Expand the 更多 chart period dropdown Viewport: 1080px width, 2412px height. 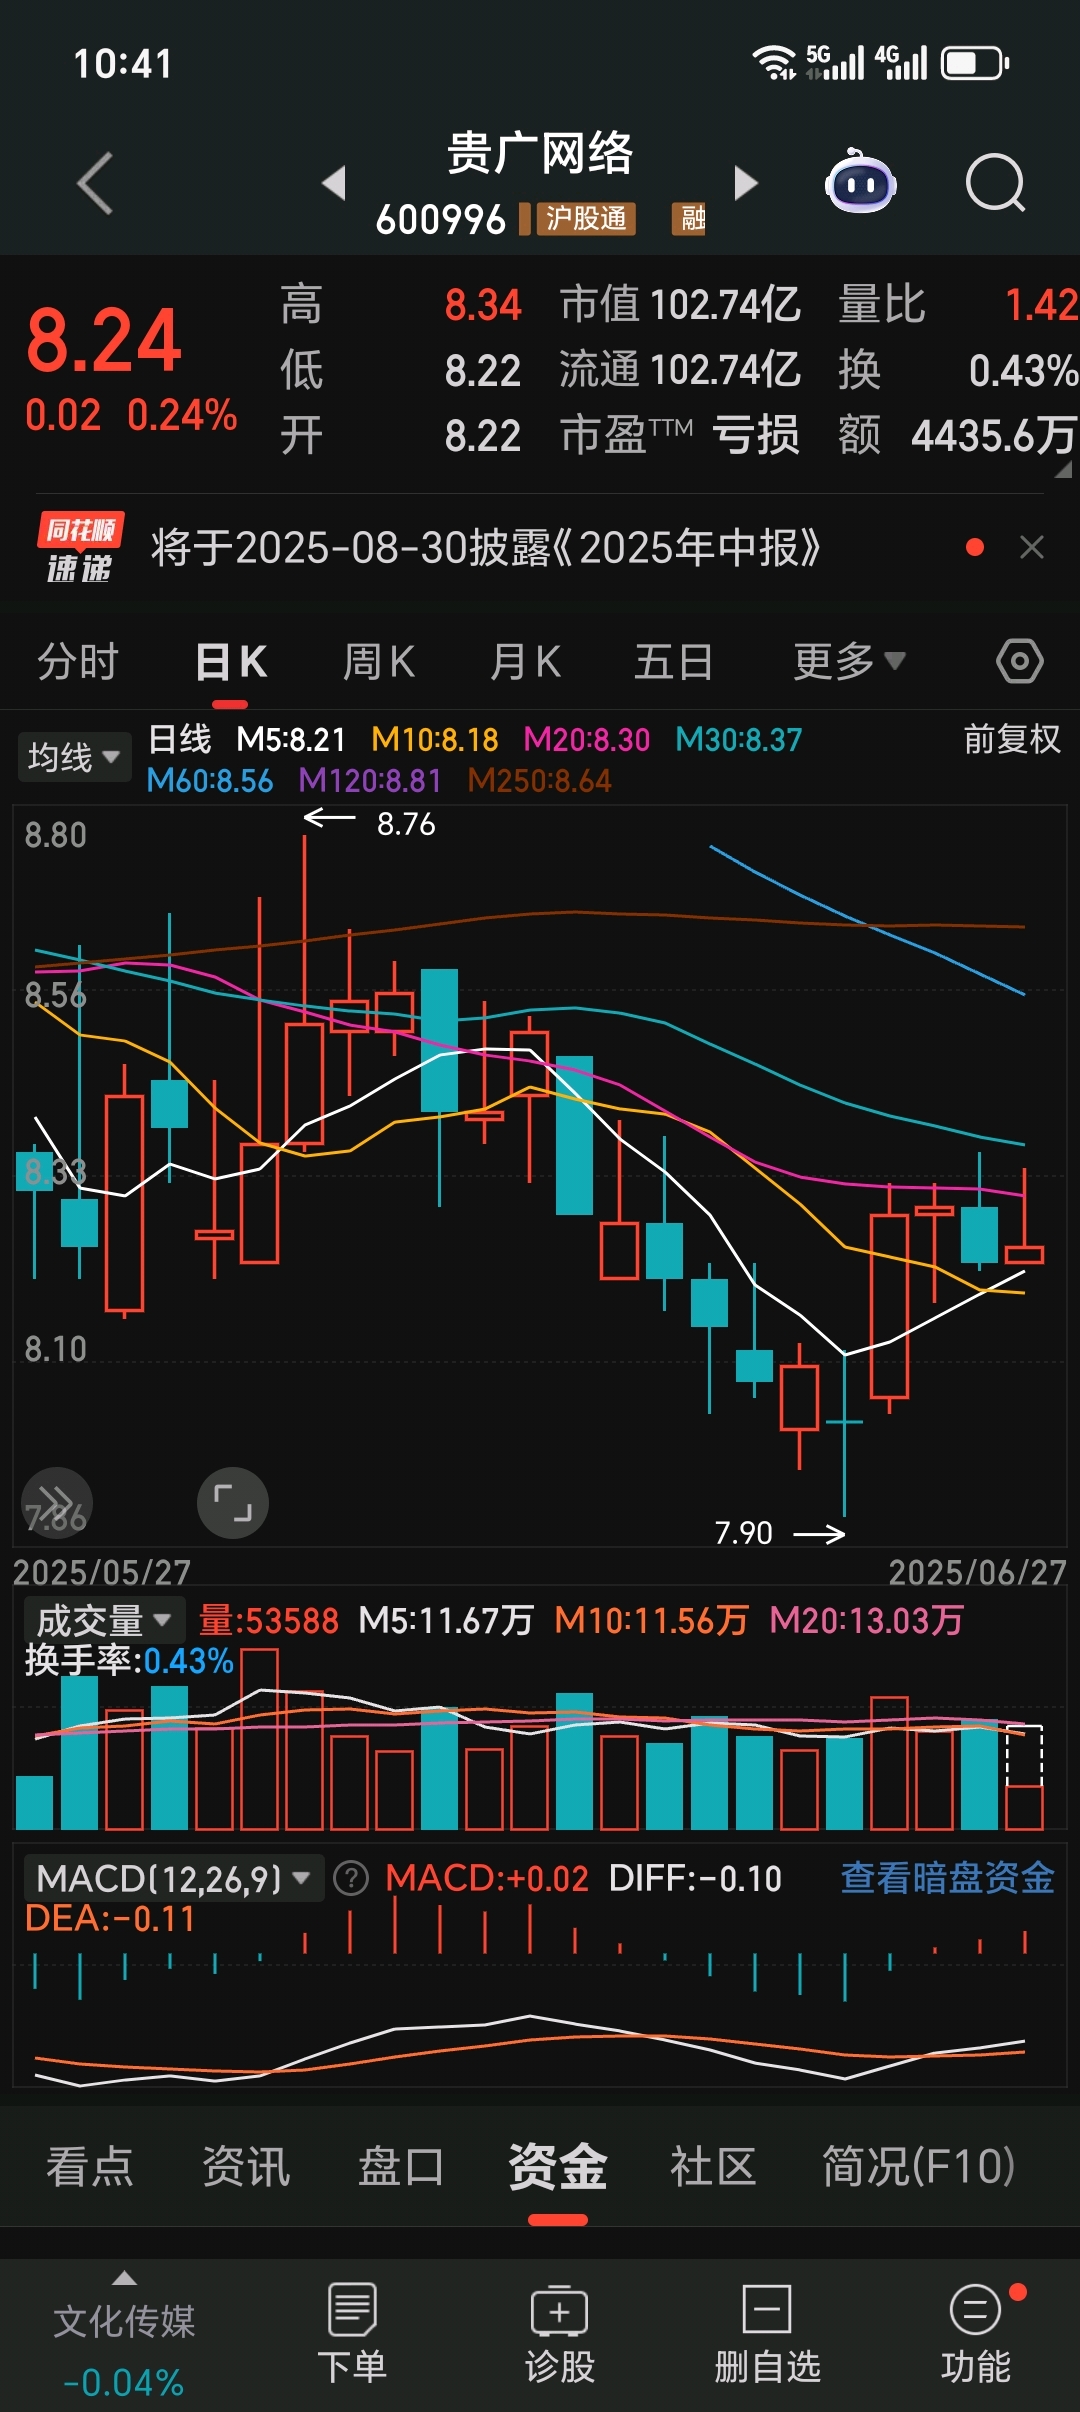point(849,661)
